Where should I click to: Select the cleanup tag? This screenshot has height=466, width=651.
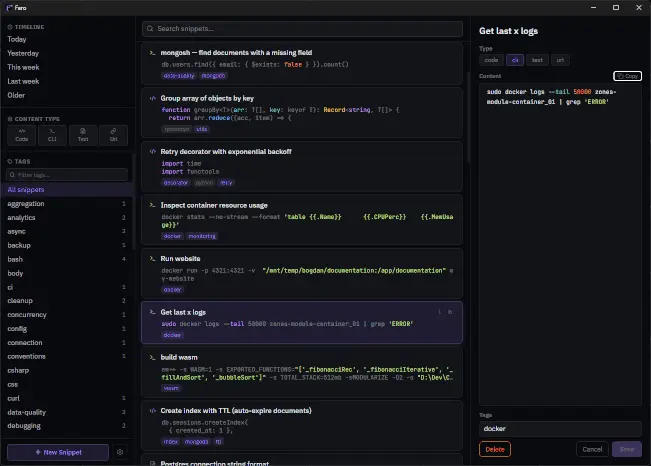pos(66,301)
